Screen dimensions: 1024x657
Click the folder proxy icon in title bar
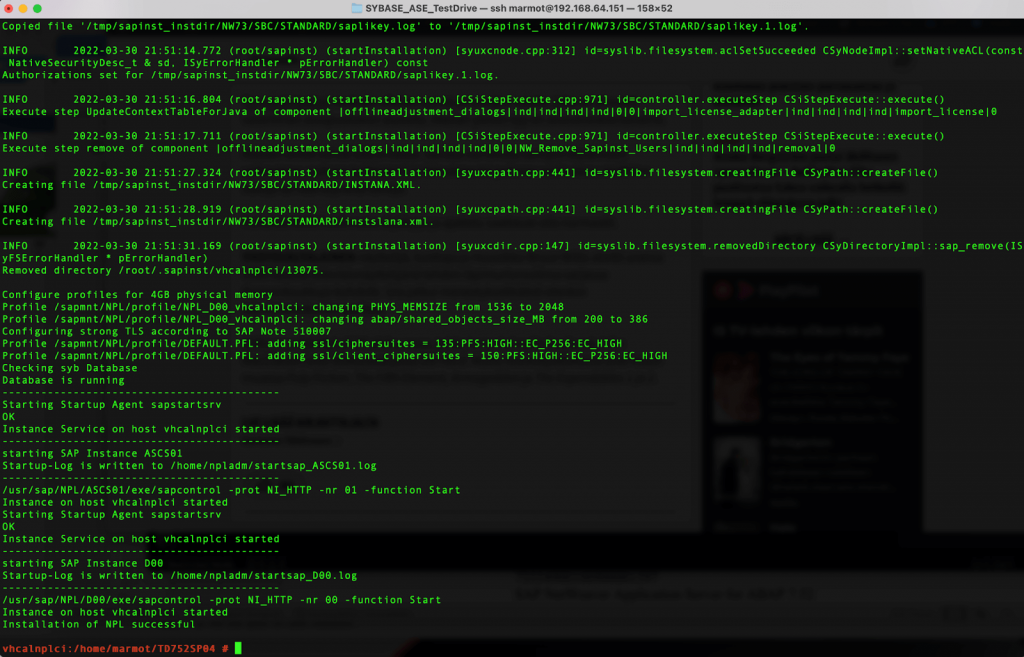[357, 8]
